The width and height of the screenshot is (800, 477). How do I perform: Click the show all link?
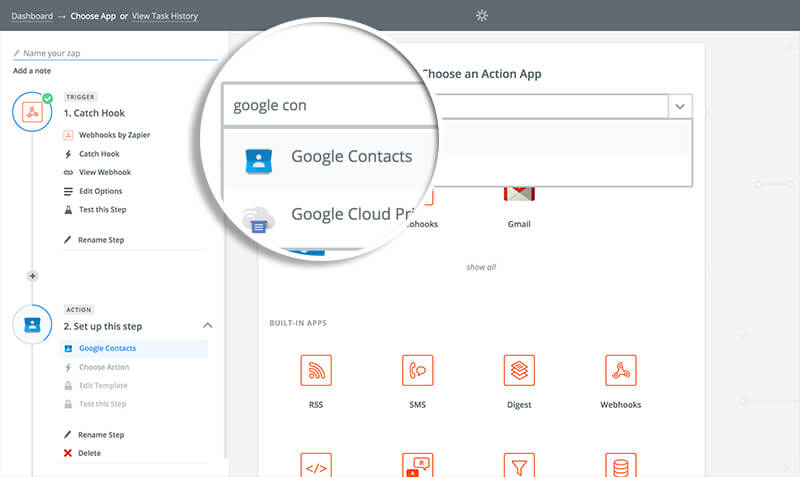coord(481,267)
